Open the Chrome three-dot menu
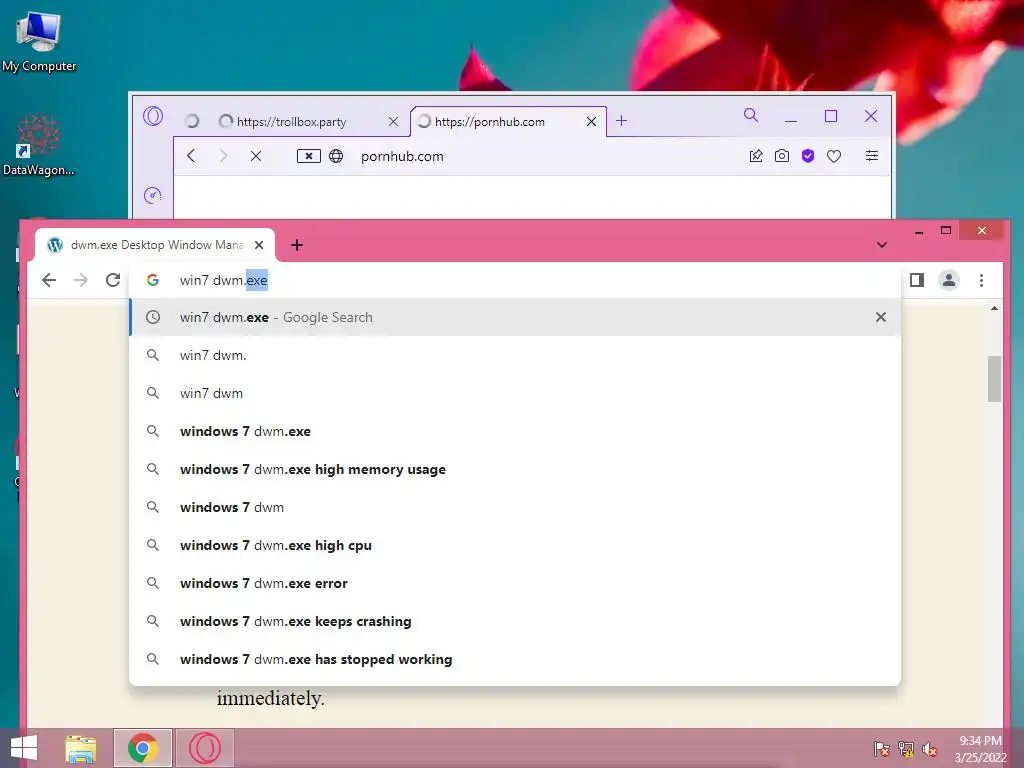The height and width of the screenshot is (768, 1024). click(982, 280)
